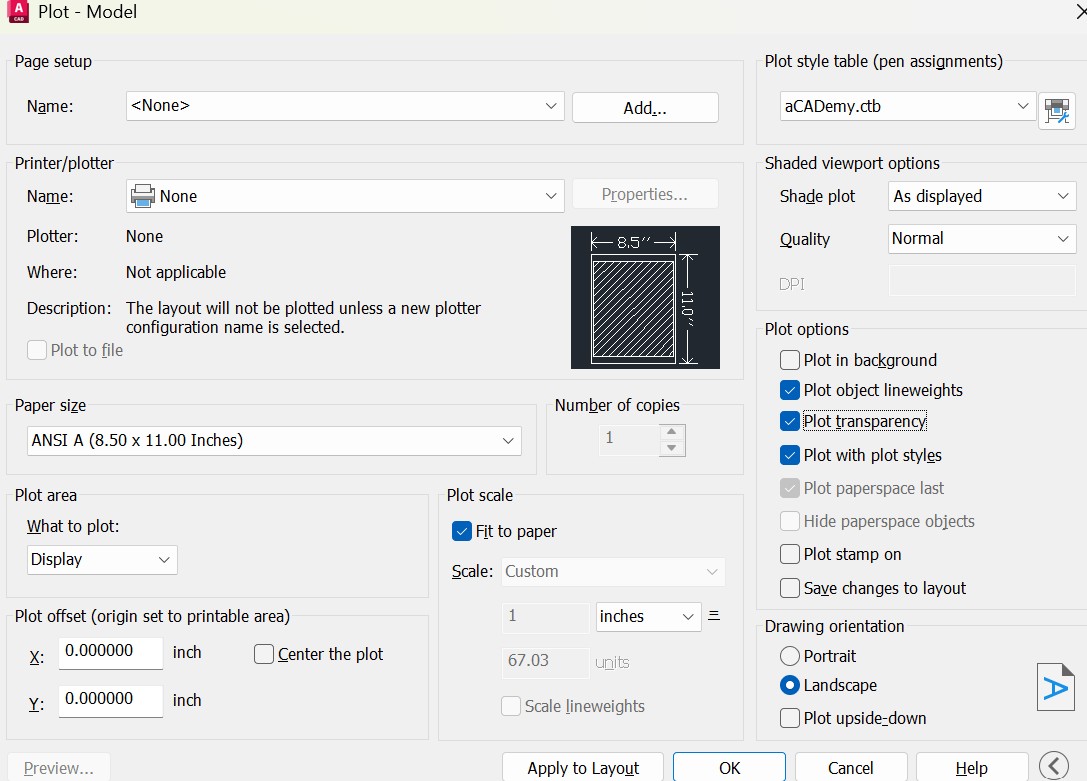Open the Quality dropdown
Image resolution: width=1087 pixels, height=781 pixels.
[982, 238]
